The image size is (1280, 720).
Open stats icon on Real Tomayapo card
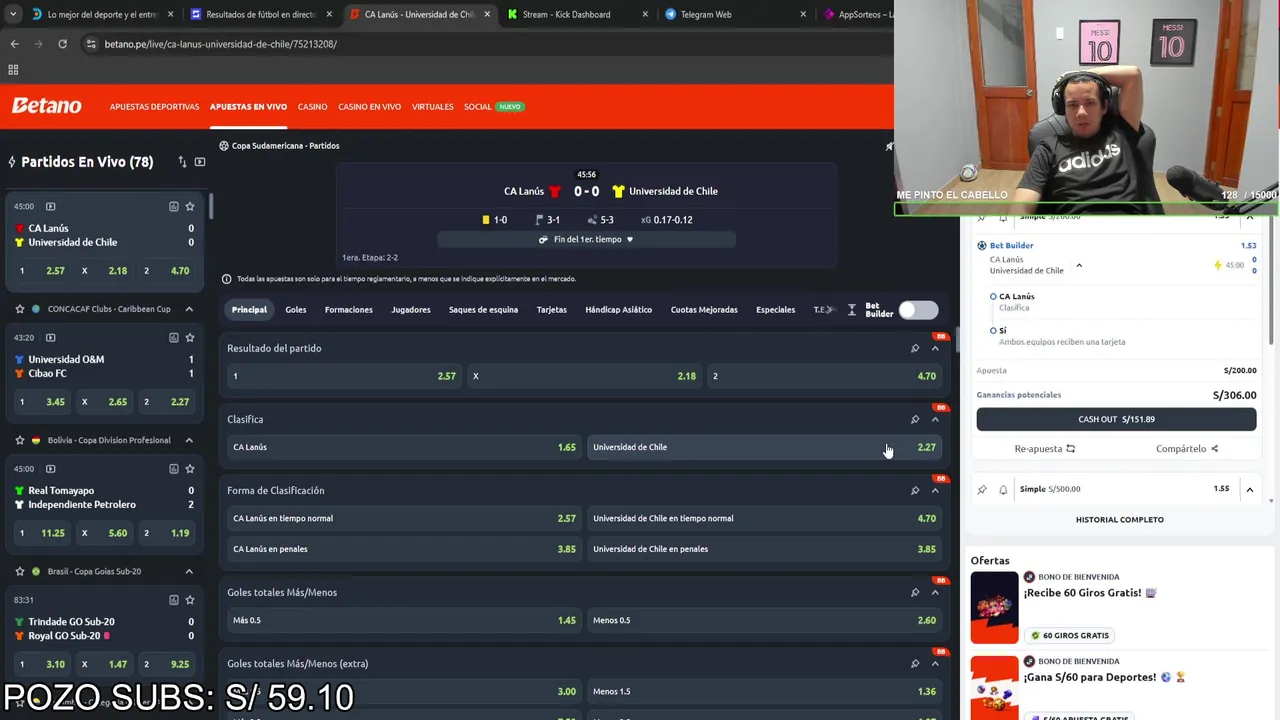point(173,468)
